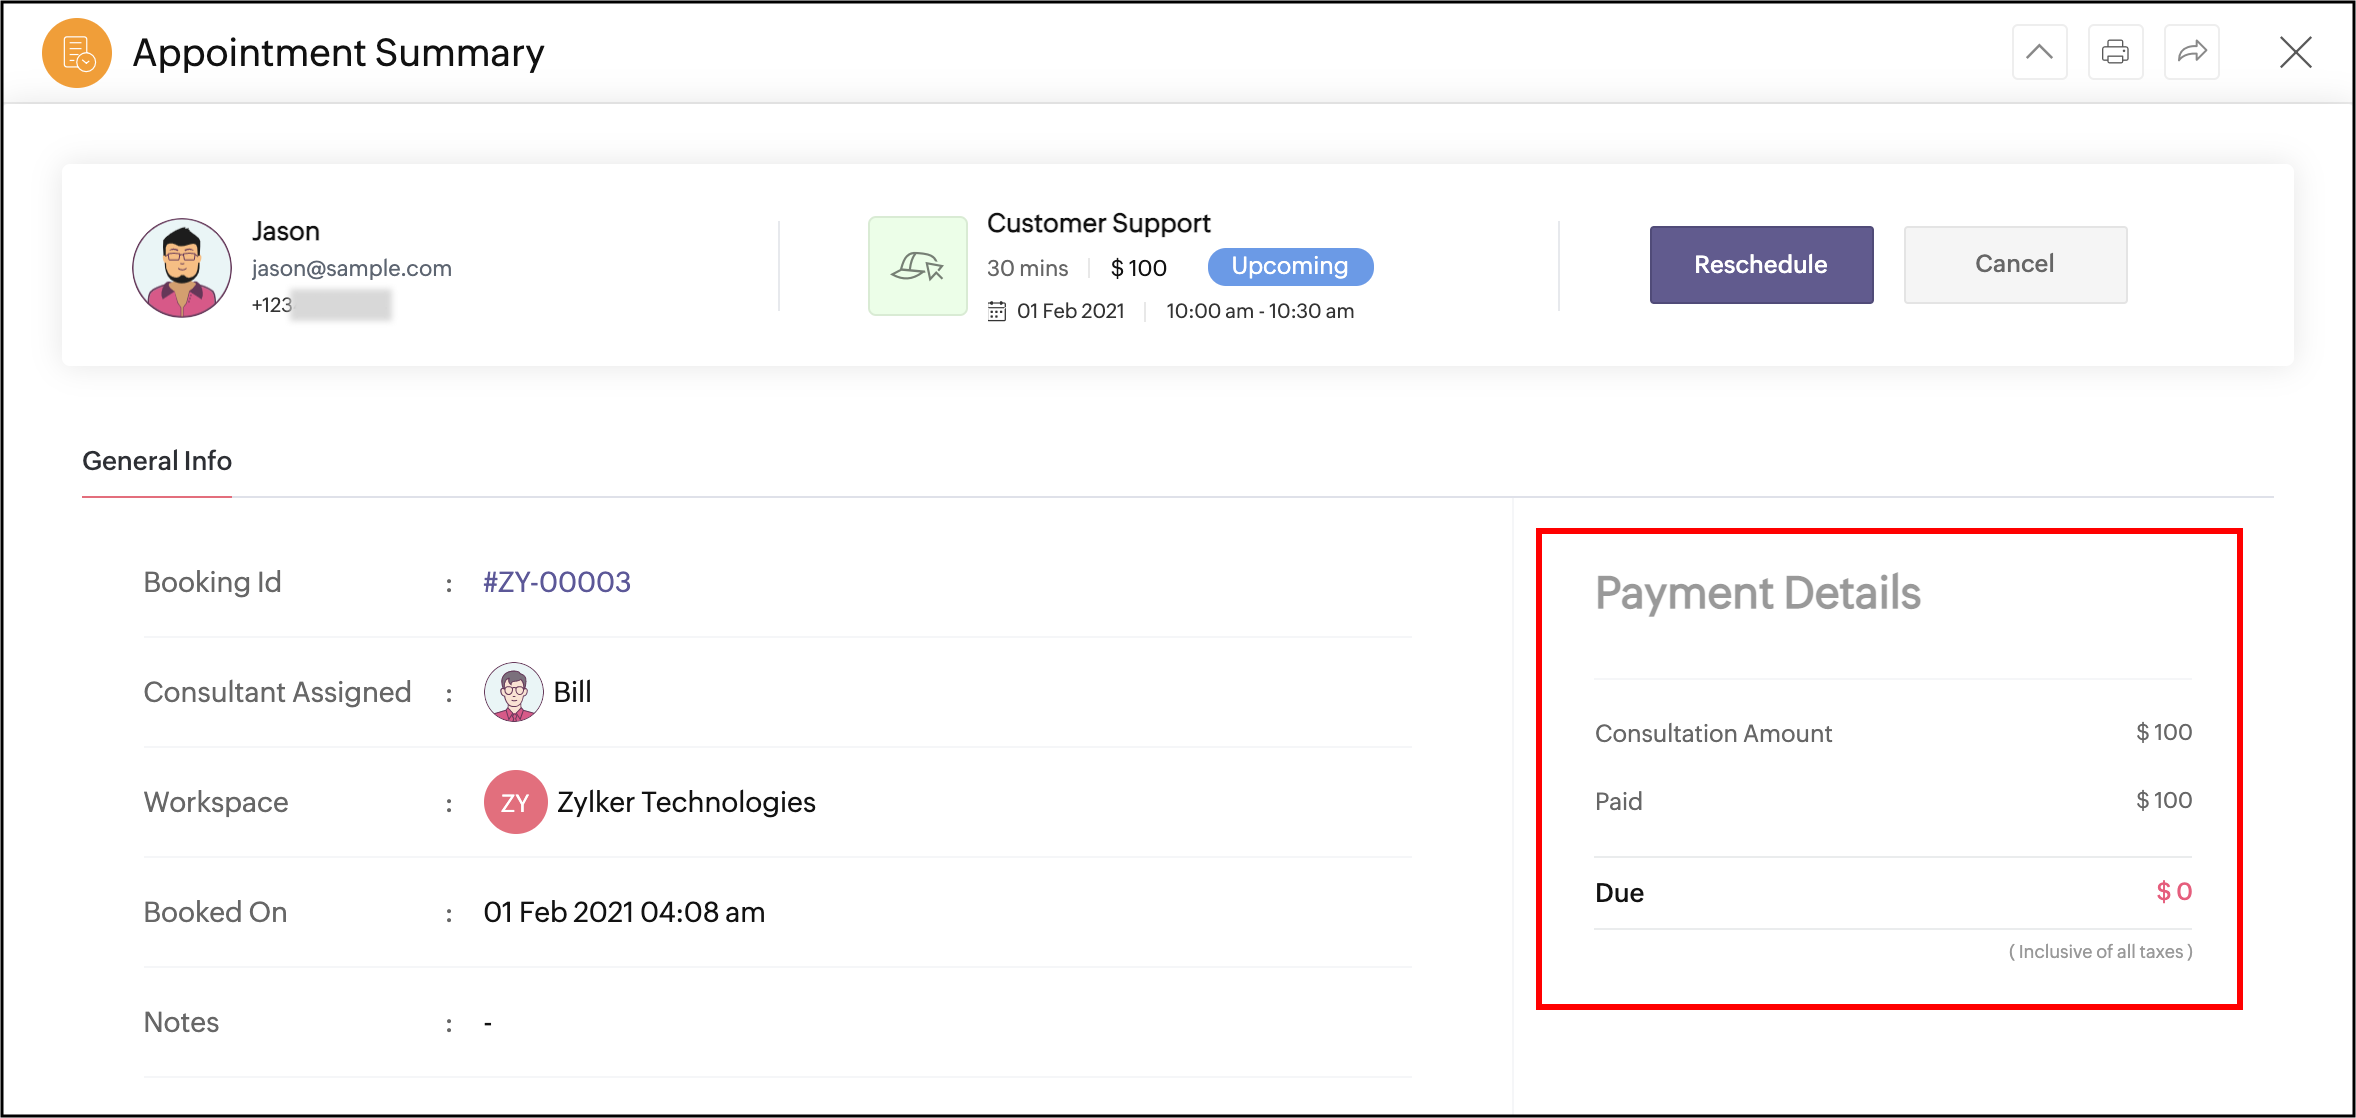Click consultant name Bill
Viewport: 2356px width, 1118px height.
pyautogui.click(x=572, y=692)
